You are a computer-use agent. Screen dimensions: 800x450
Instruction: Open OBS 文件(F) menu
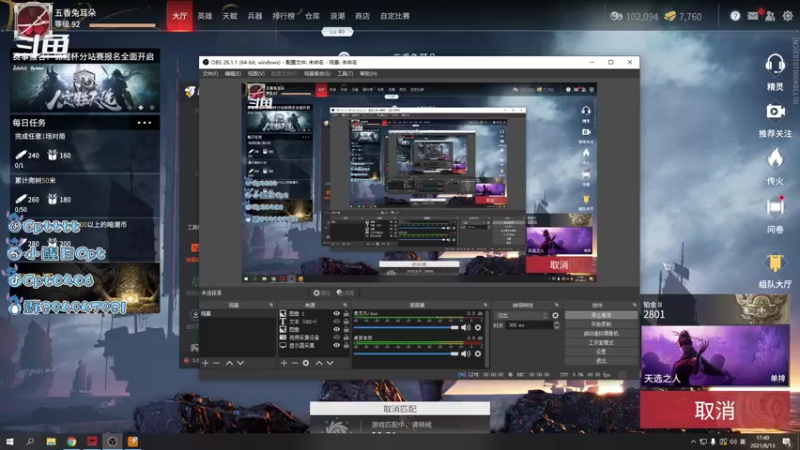[210, 74]
